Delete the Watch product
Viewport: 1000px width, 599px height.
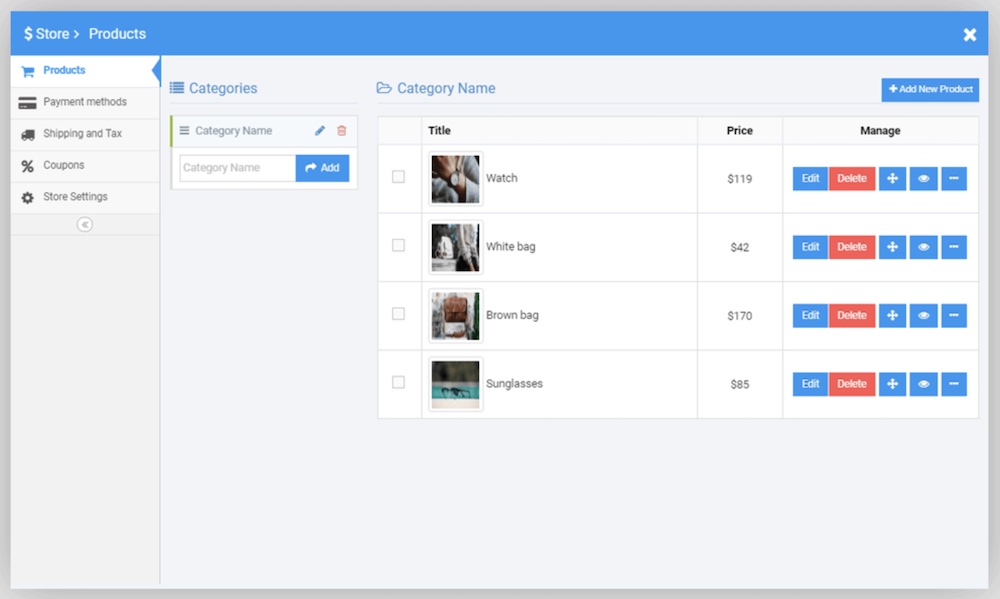[852, 179]
